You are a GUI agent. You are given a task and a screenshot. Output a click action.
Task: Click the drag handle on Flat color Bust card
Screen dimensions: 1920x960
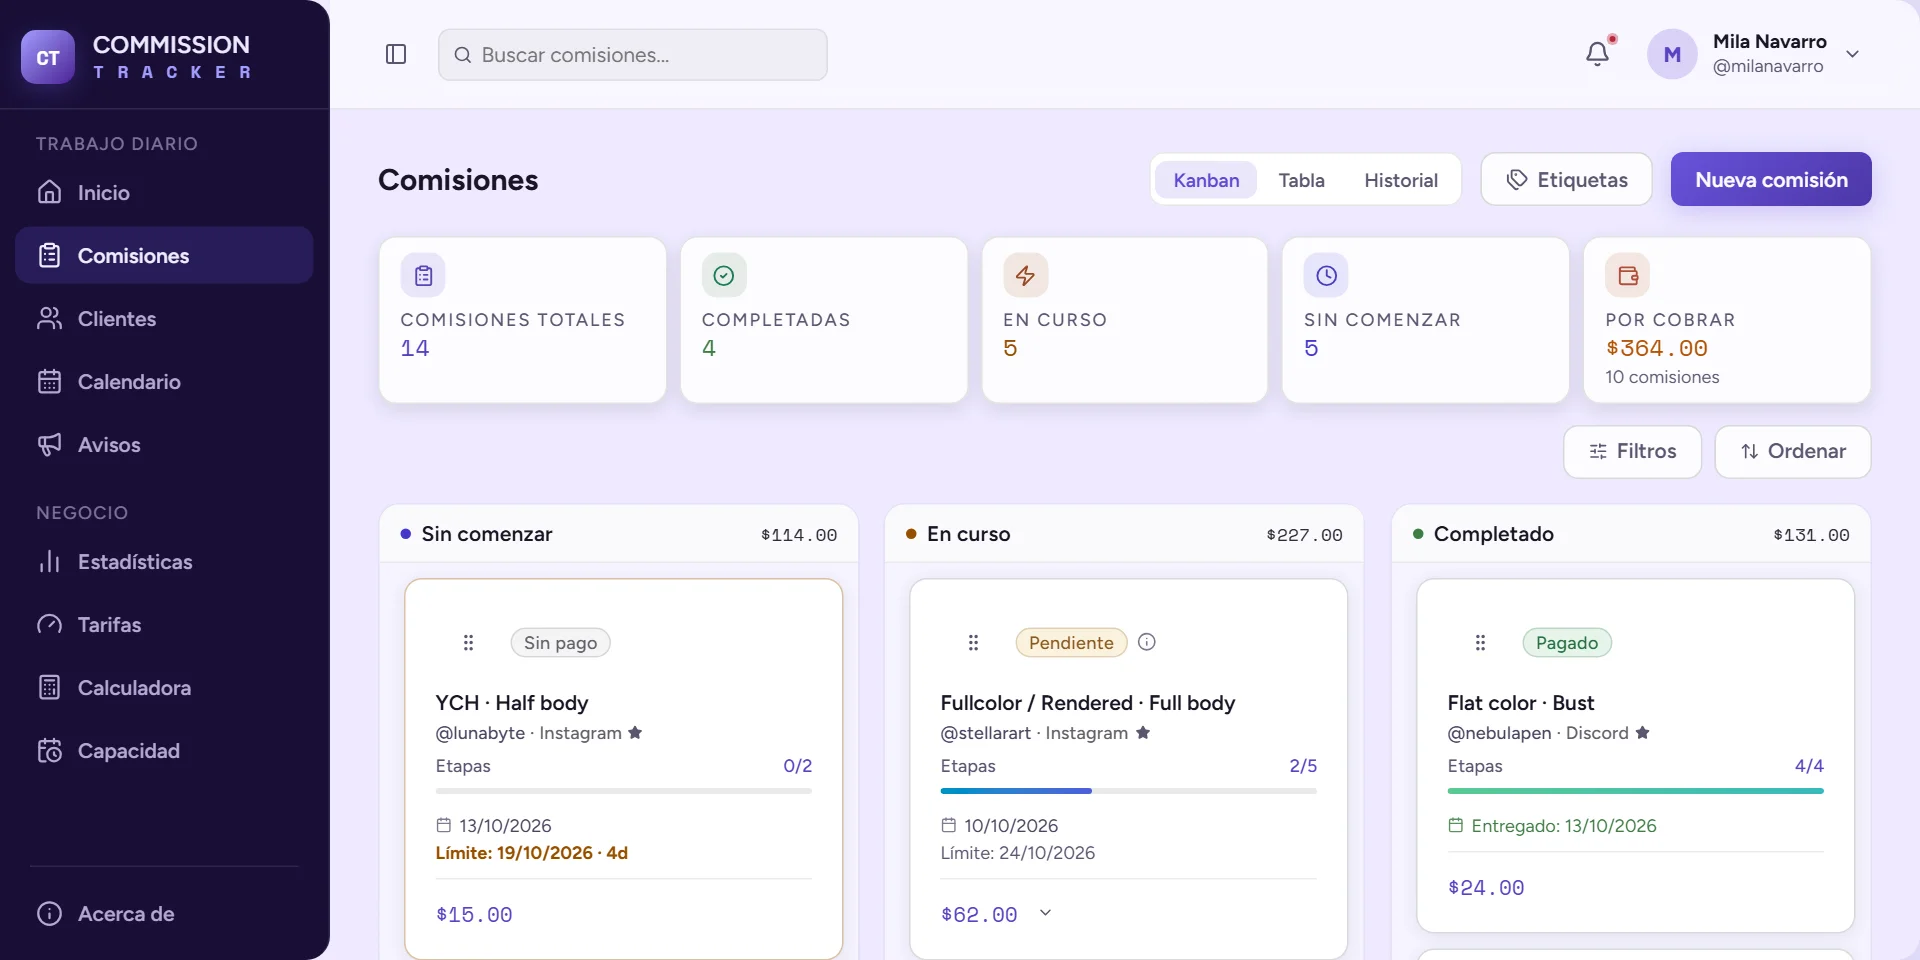coord(1480,643)
